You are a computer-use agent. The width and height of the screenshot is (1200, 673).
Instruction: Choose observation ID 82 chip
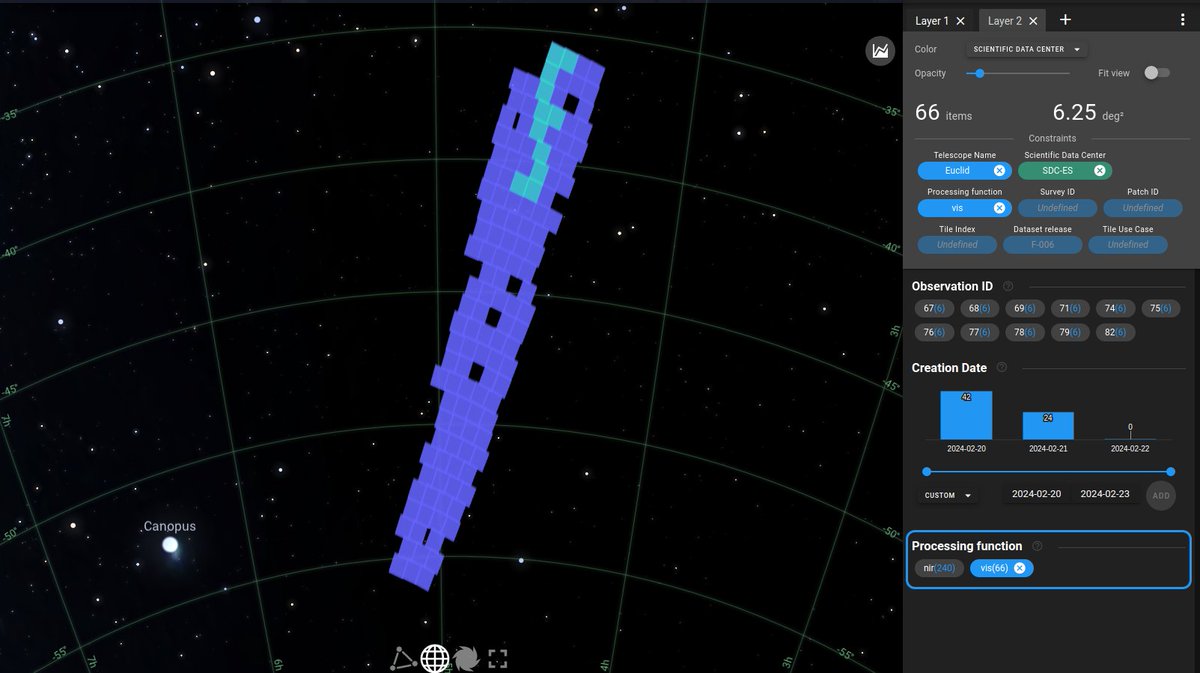point(1116,333)
